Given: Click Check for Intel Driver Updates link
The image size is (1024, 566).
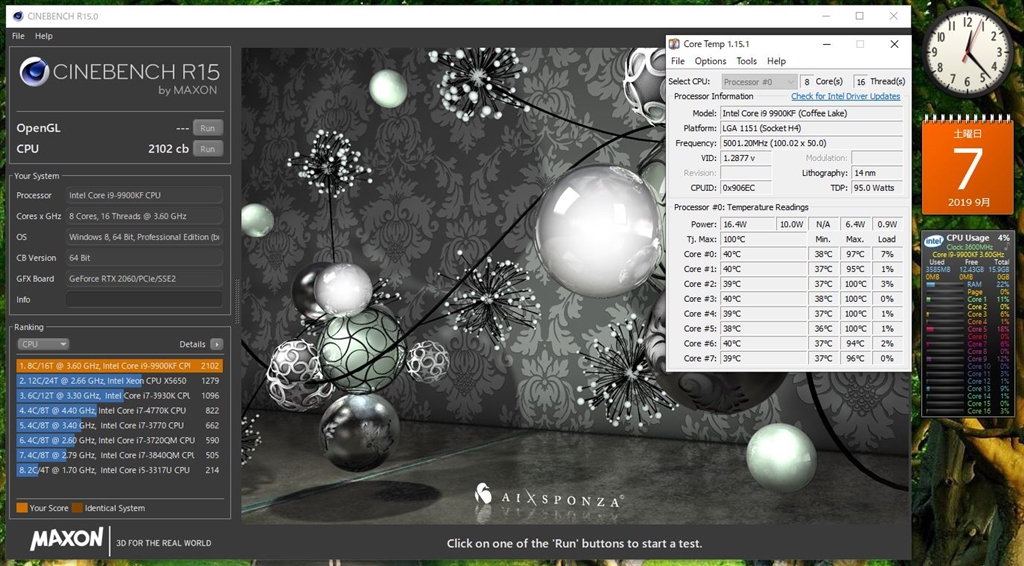Looking at the screenshot, I should click(x=845, y=97).
